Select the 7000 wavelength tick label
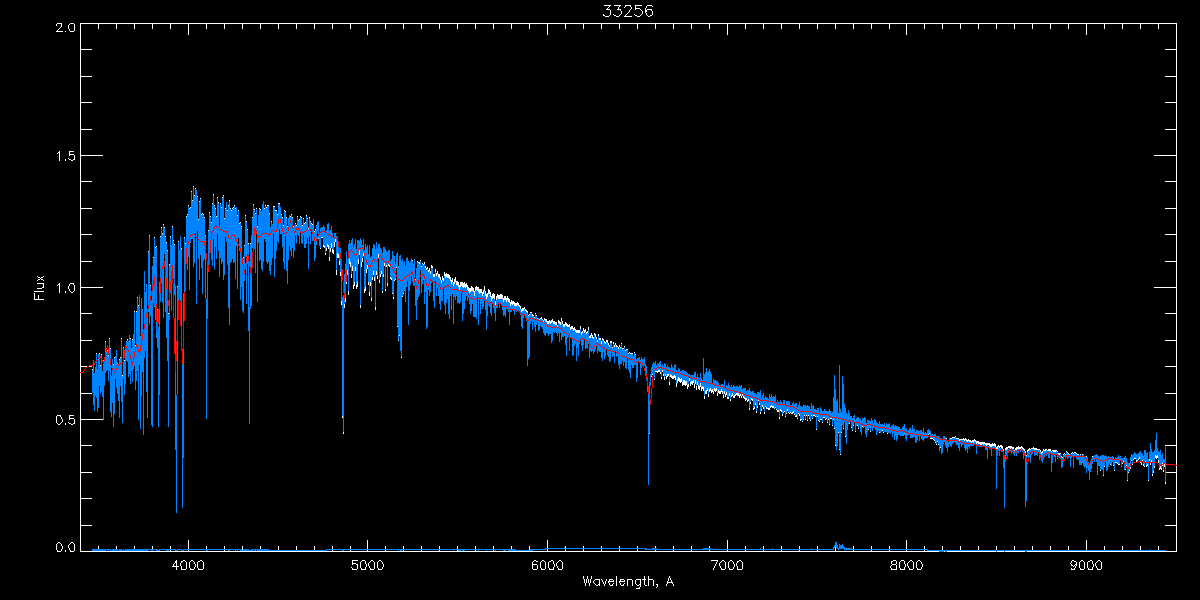Screen dimensions: 1200x600 pyautogui.click(x=727, y=564)
